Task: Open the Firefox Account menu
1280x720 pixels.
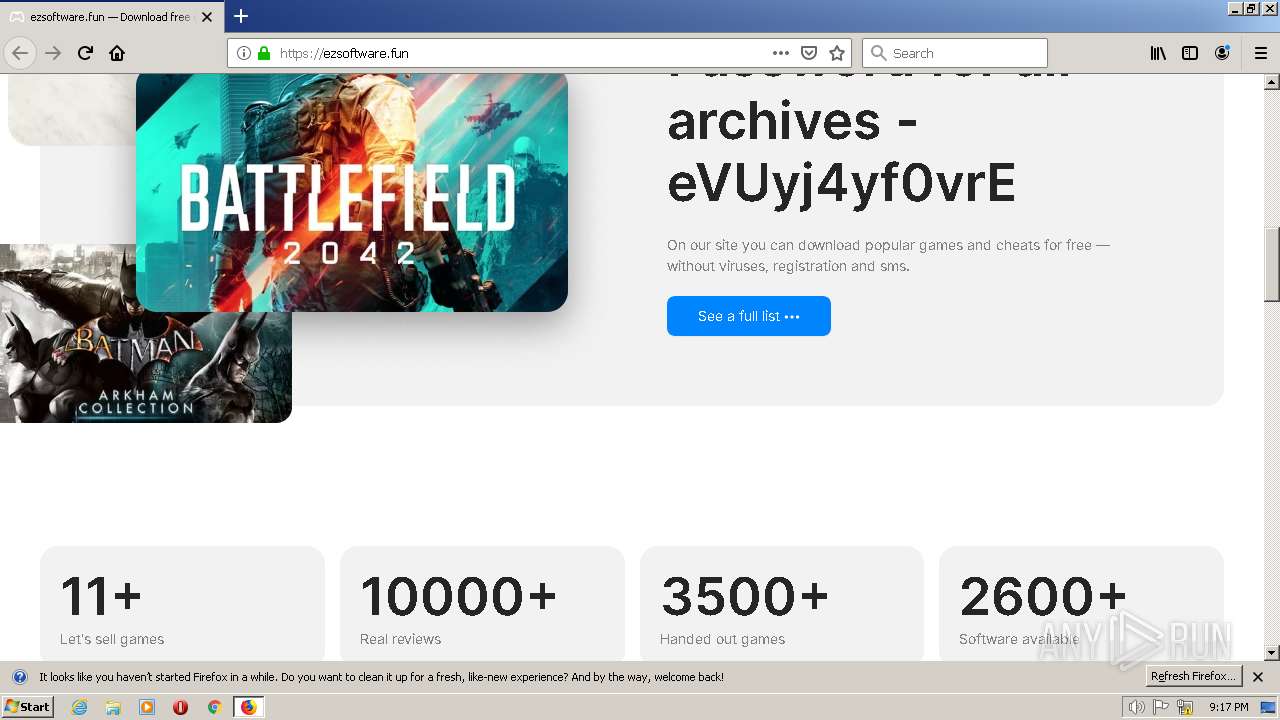Action: [1222, 53]
